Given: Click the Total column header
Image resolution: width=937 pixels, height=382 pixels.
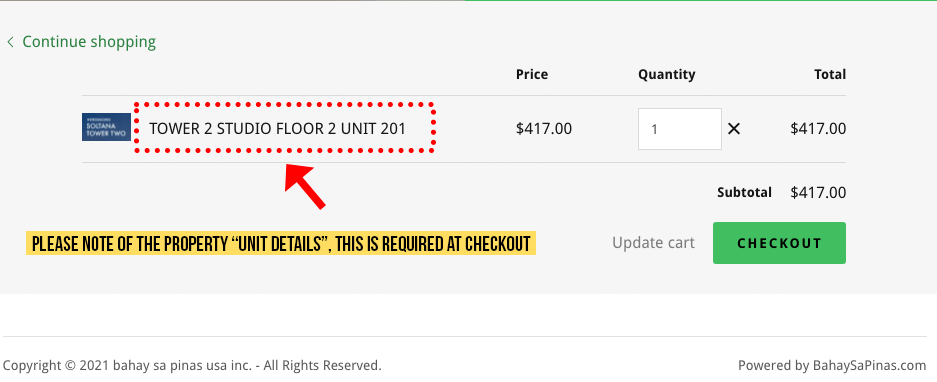Looking at the screenshot, I should pyautogui.click(x=830, y=75).
